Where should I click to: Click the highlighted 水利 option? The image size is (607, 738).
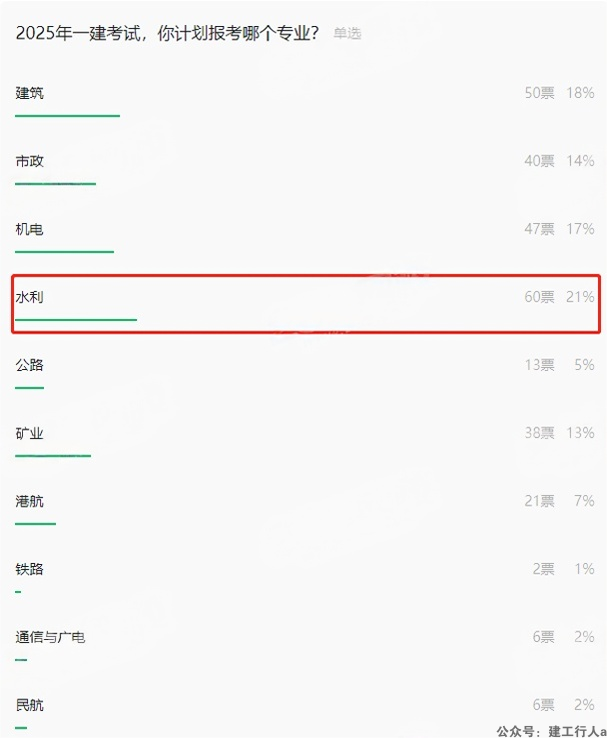(x=306, y=304)
